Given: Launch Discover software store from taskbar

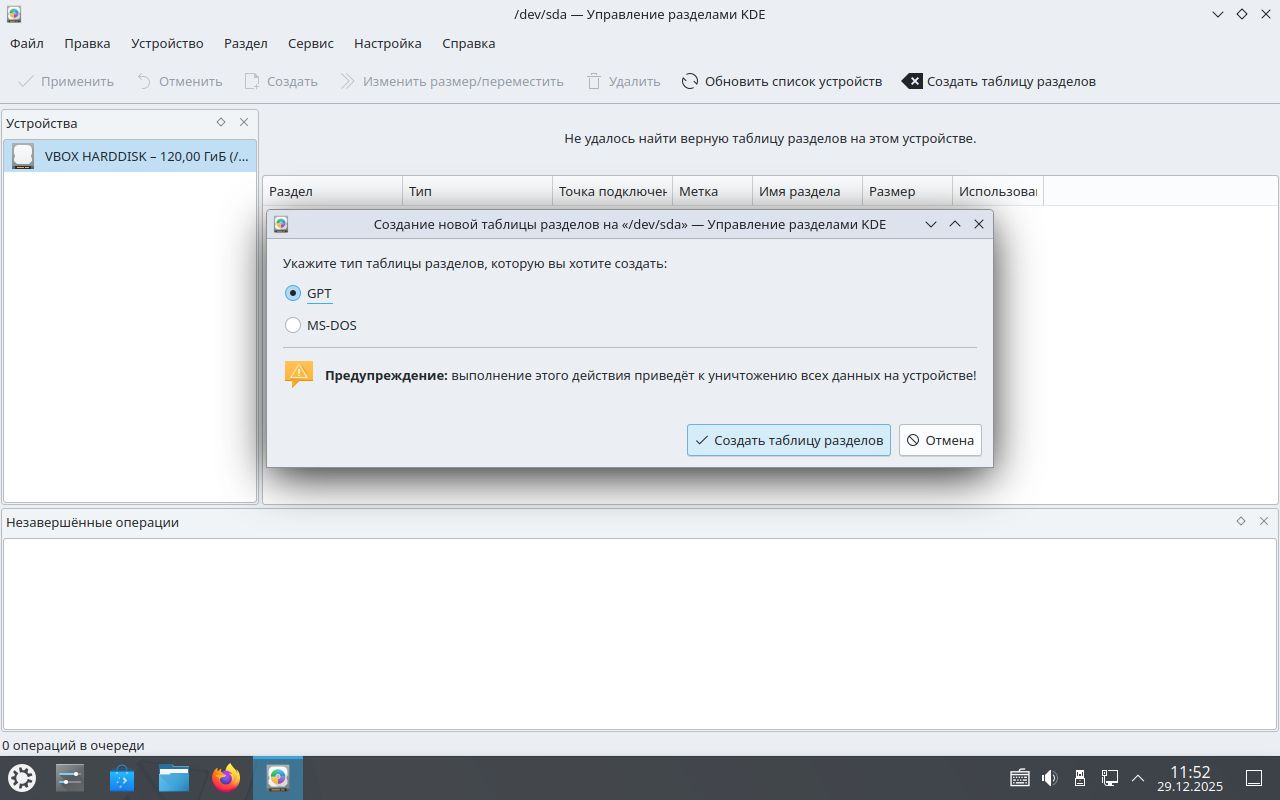Looking at the screenshot, I should click(122, 778).
